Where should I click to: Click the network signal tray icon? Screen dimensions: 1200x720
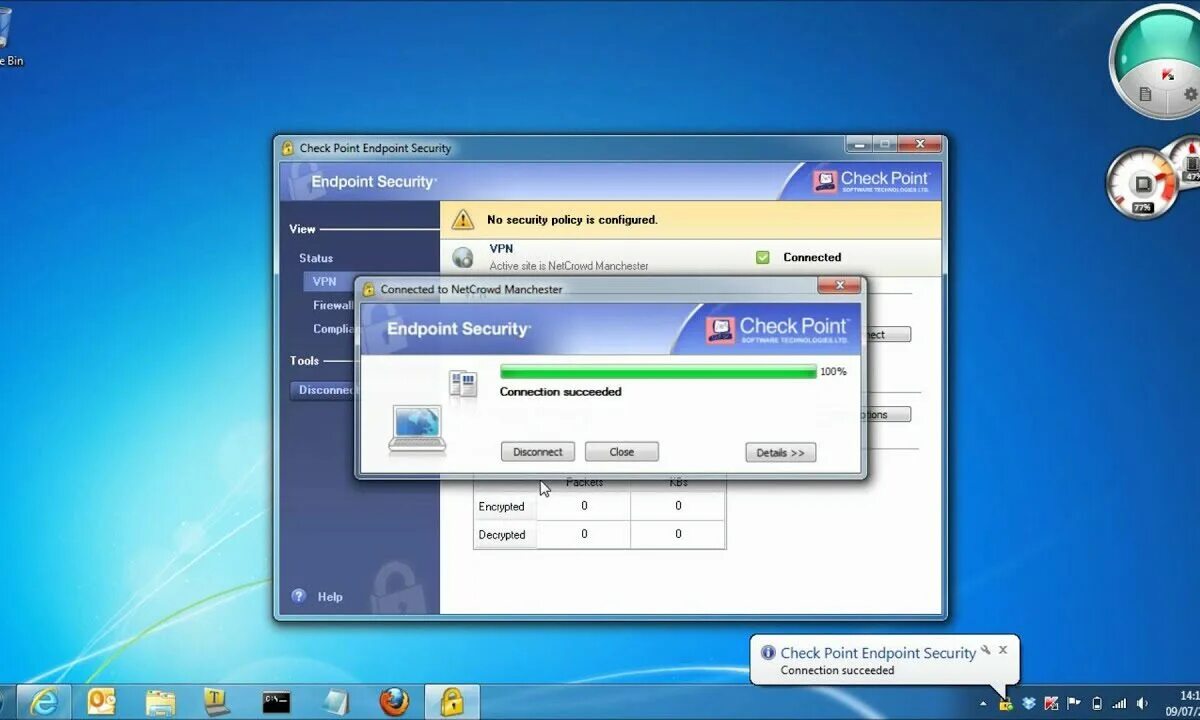1119,703
